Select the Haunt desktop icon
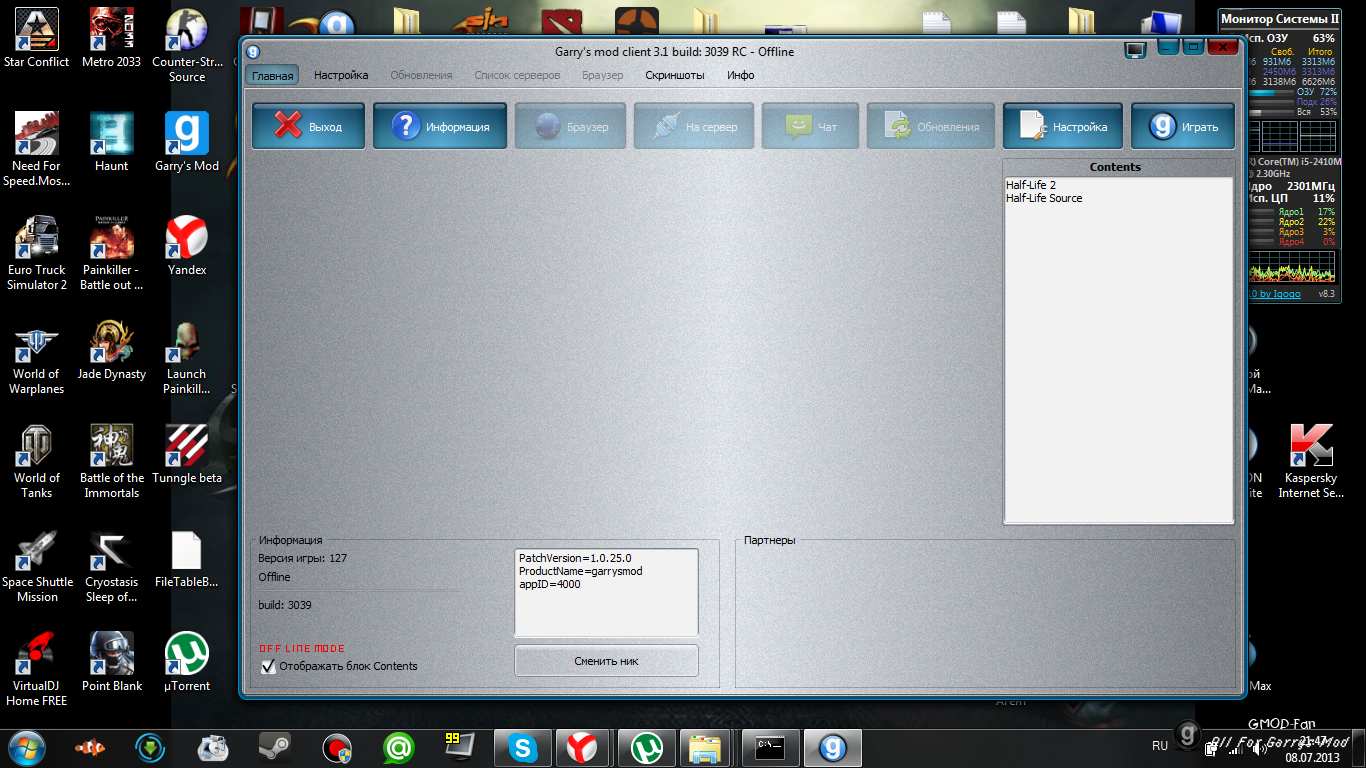This screenshot has width=1366, height=768. click(112, 143)
